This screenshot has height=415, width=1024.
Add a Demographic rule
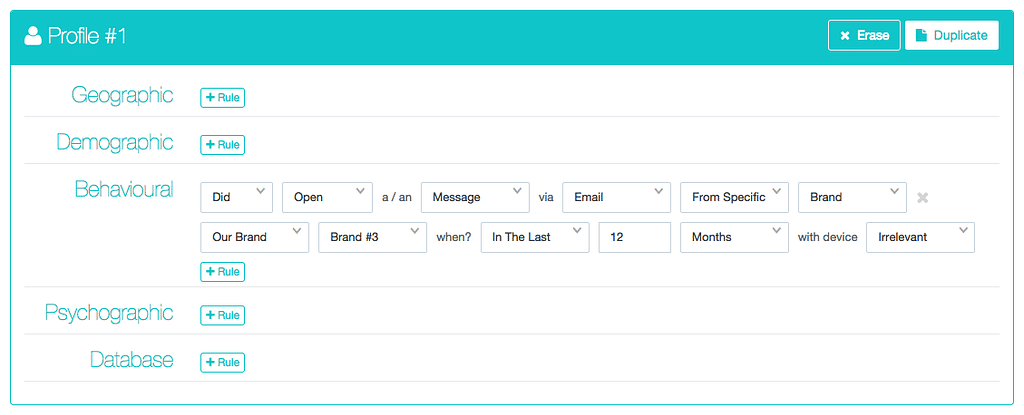click(222, 145)
